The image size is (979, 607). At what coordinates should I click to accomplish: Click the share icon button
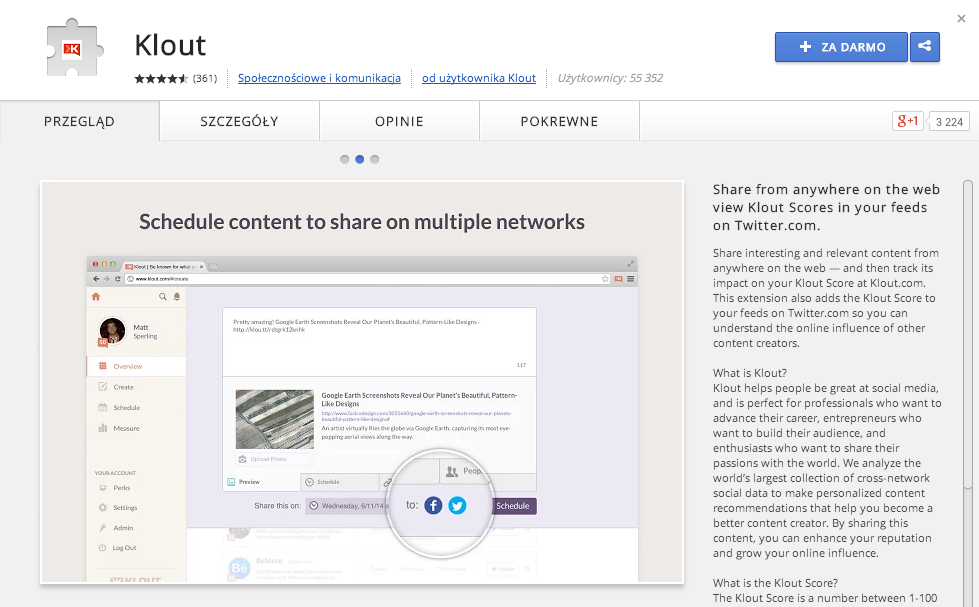pyautogui.click(x=925, y=47)
